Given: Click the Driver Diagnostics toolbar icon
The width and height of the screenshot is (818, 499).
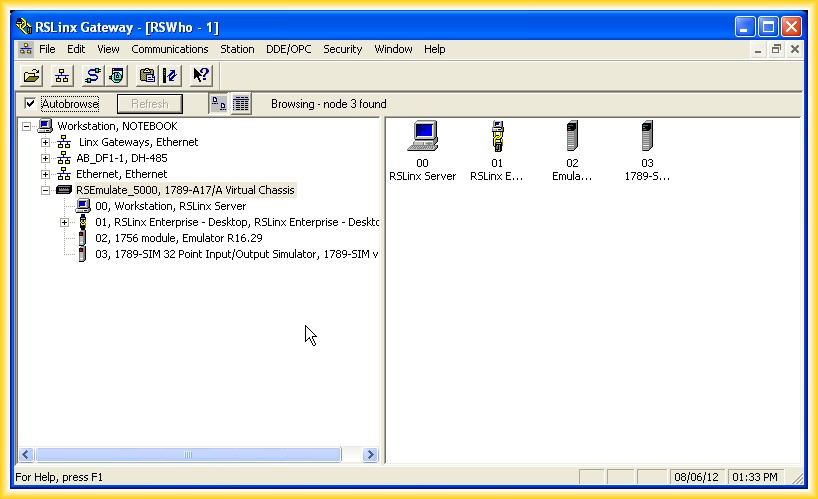Looking at the screenshot, I should (x=116, y=75).
